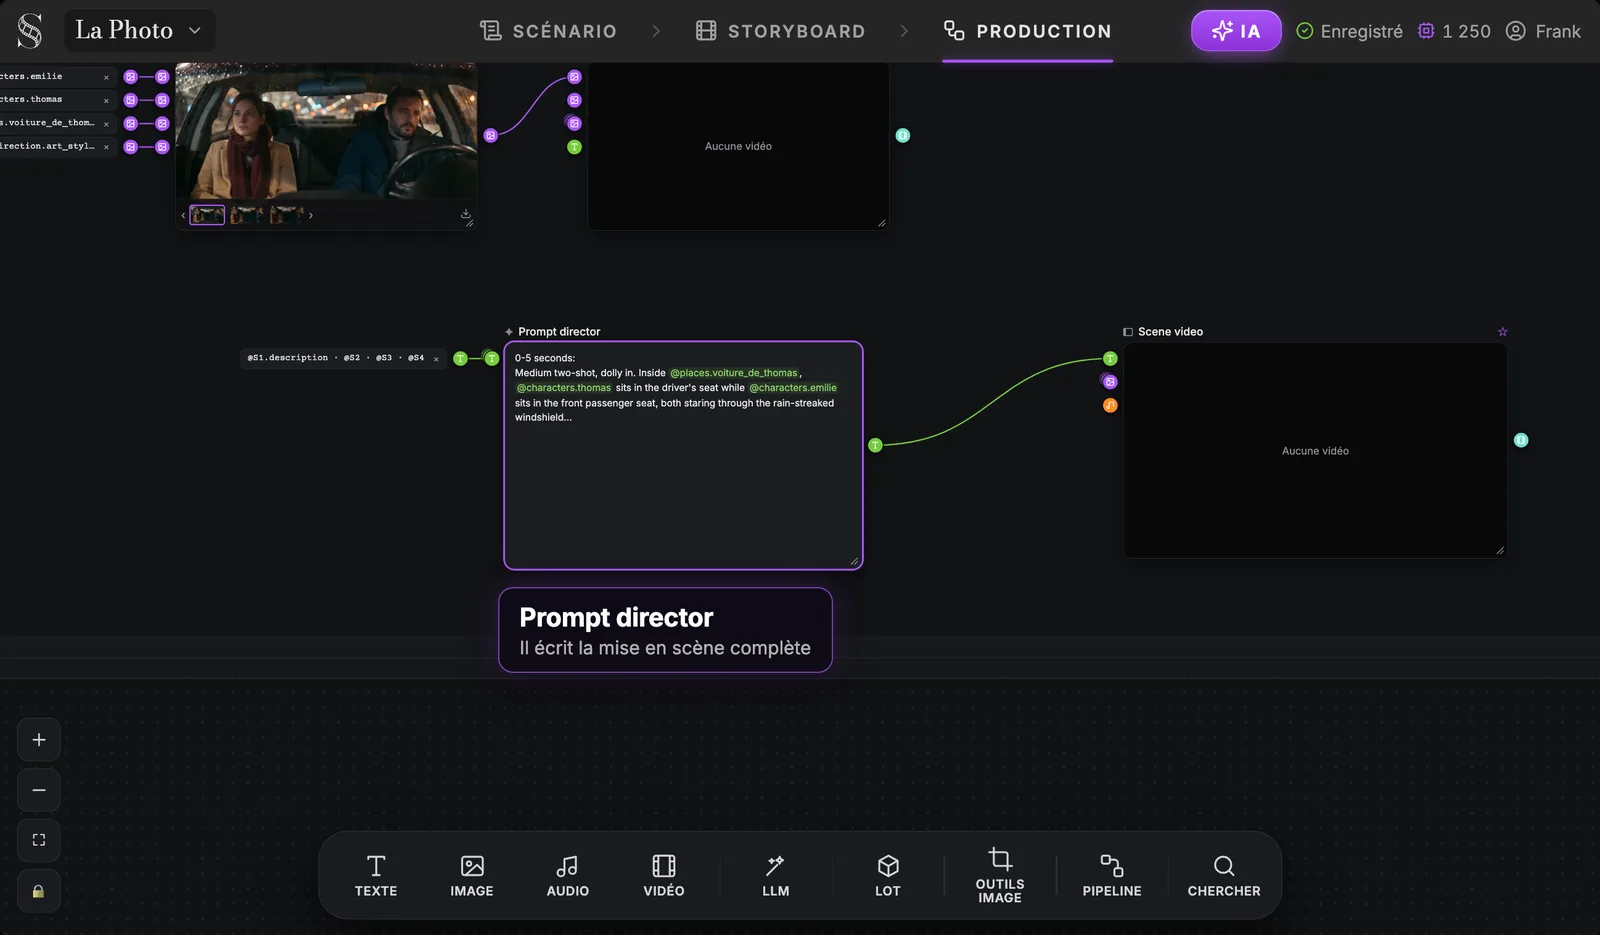Select the Lot tool in the toolbar
Screen dimensions: 1600x935
(x=888, y=876)
